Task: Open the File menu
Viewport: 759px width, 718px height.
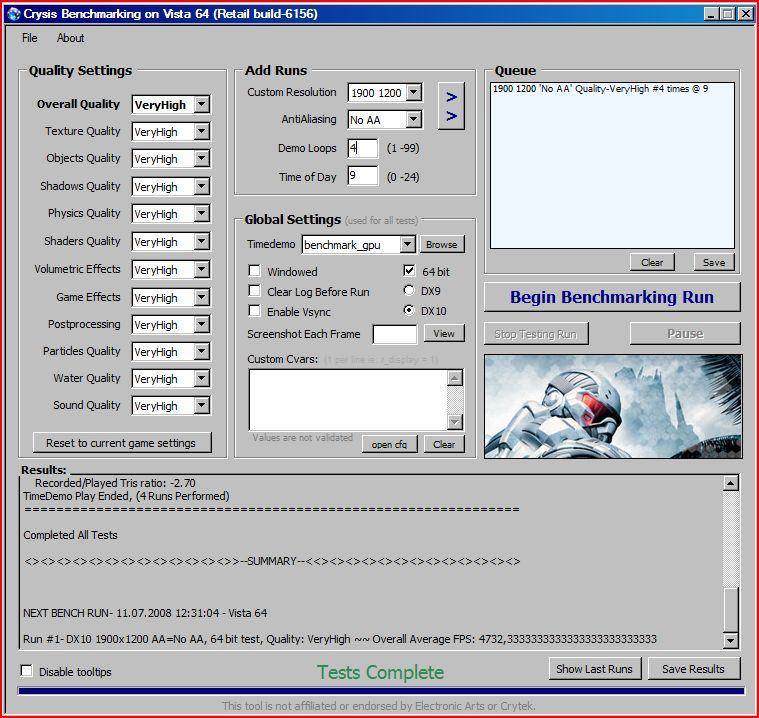Action: (x=29, y=38)
